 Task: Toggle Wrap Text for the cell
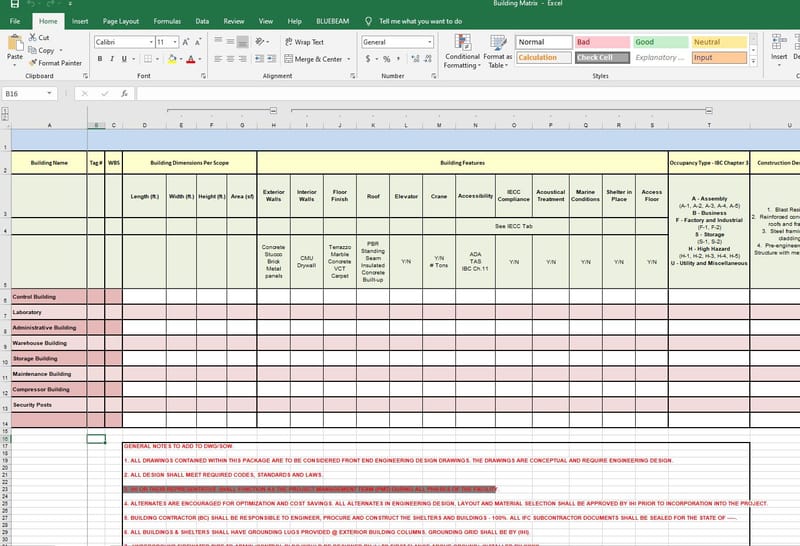pos(303,42)
